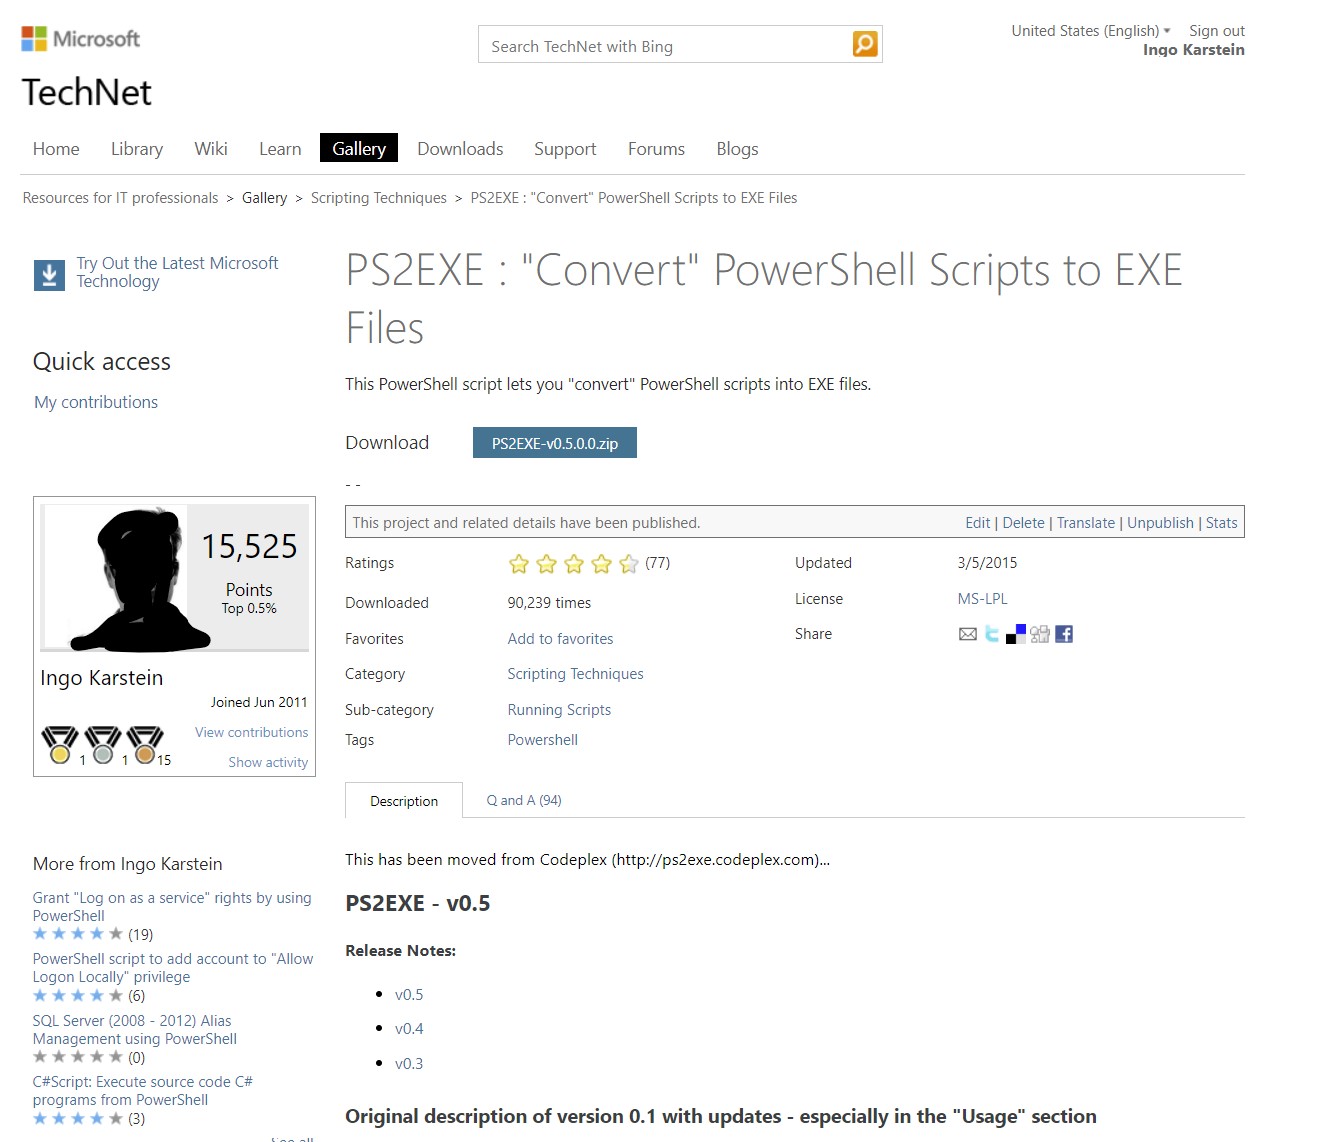Open the Wiki menu item
This screenshot has height=1142, width=1333.
click(211, 149)
